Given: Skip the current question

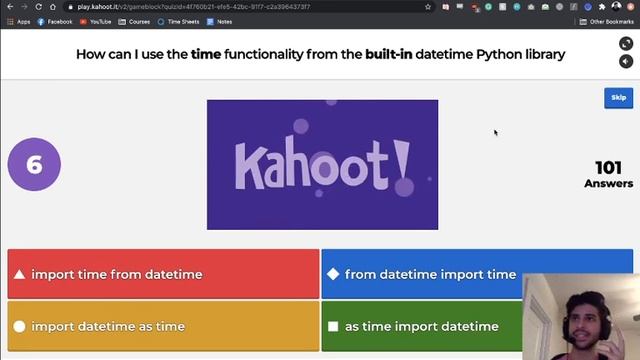Looking at the screenshot, I should click(618, 98).
